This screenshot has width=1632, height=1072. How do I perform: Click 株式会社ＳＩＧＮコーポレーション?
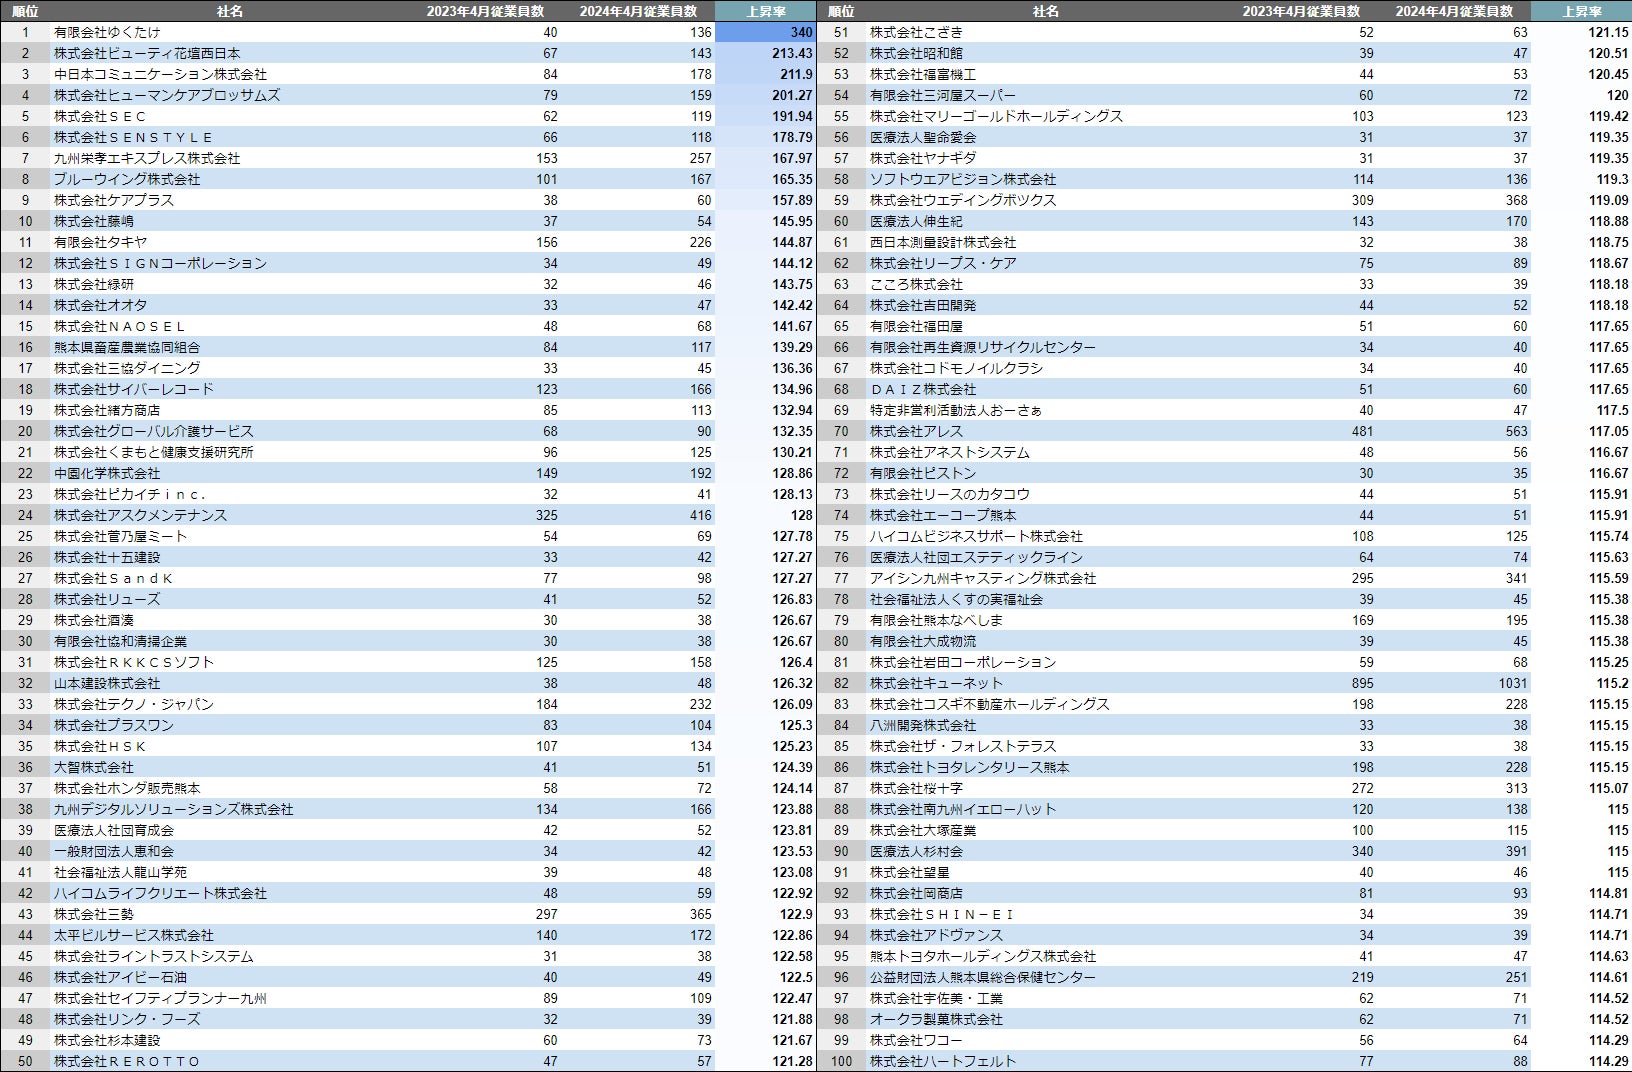click(160, 263)
